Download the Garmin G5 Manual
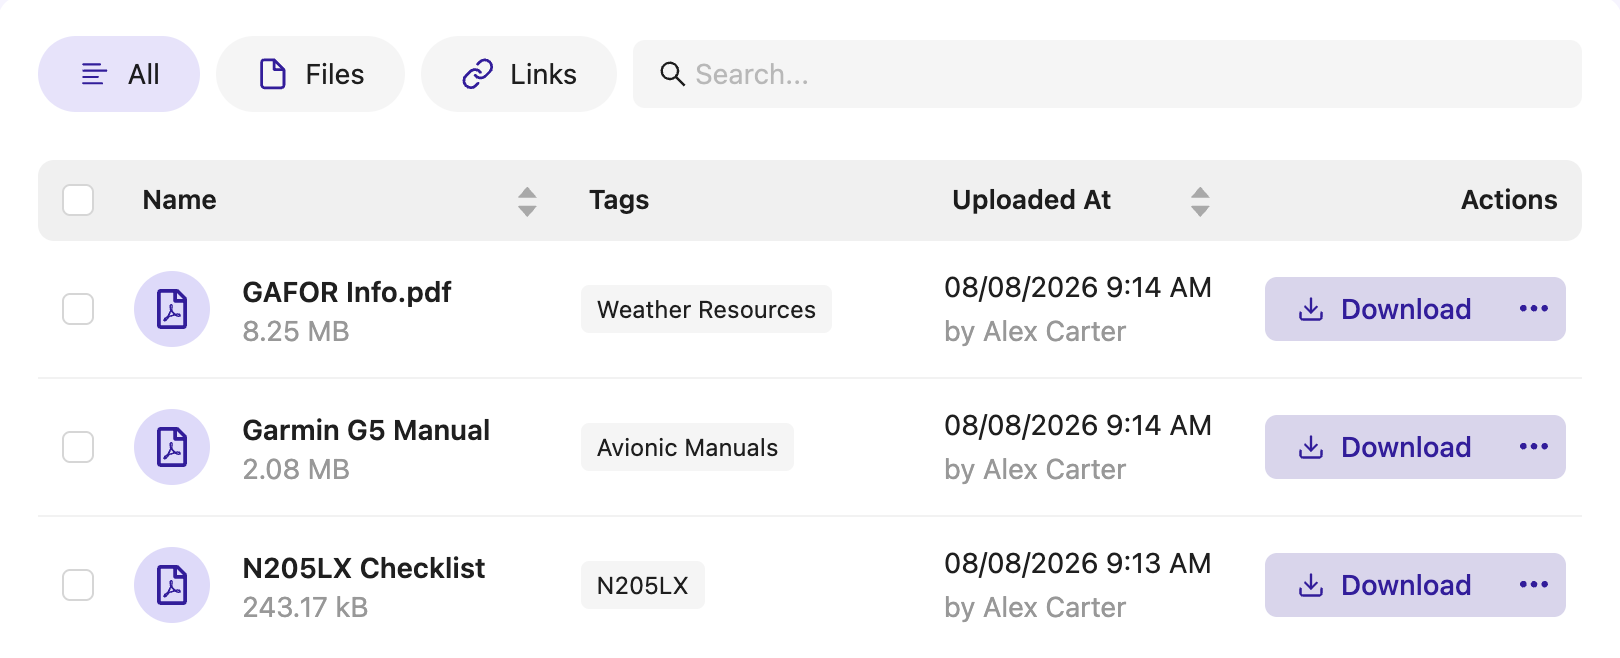This screenshot has width=1620, height=658. click(1384, 447)
